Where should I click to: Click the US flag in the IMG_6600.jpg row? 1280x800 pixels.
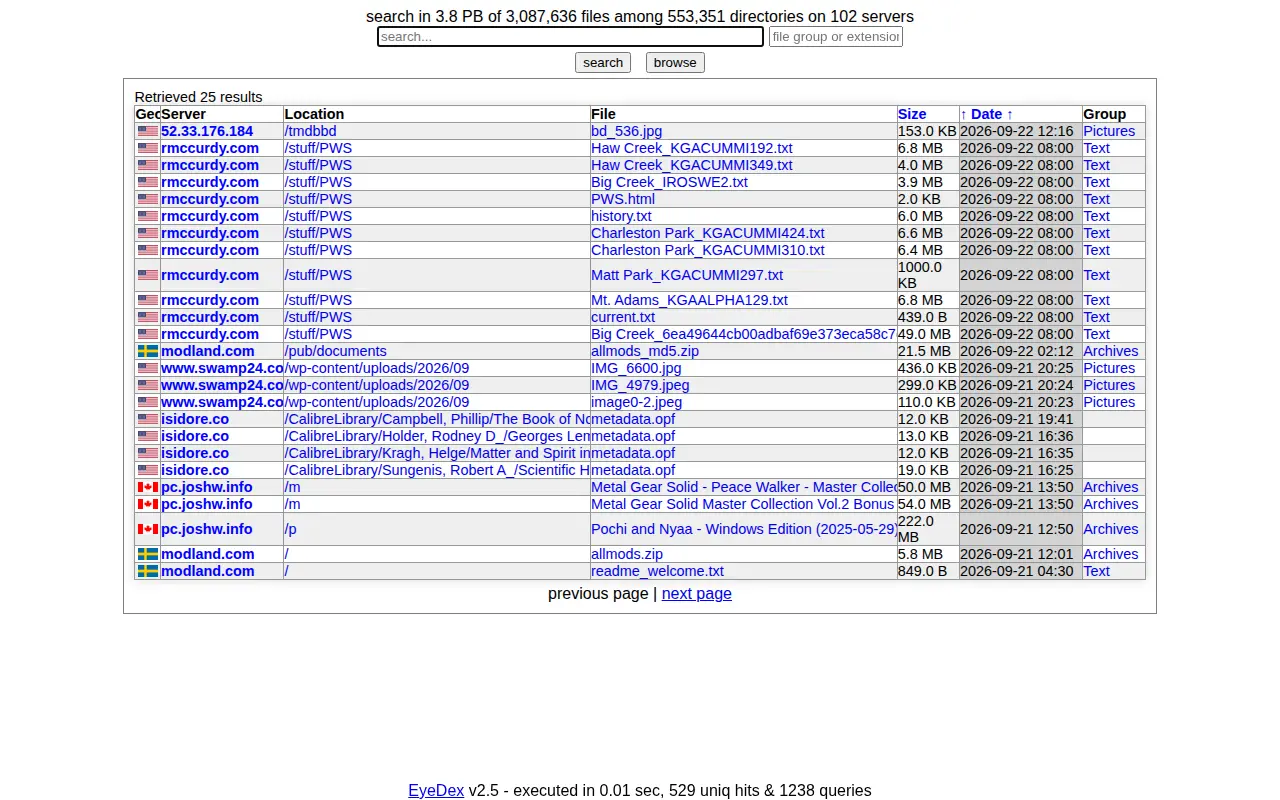pyautogui.click(x=148, y=368)
